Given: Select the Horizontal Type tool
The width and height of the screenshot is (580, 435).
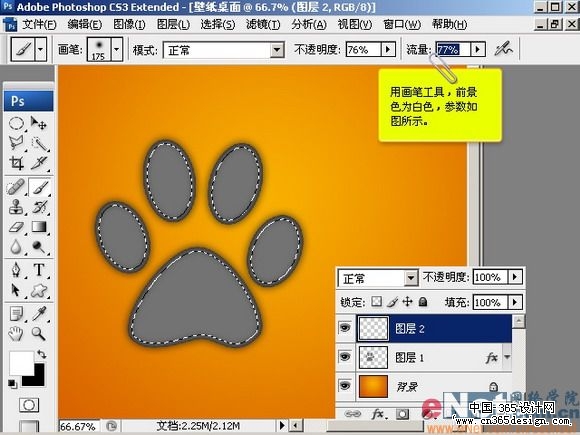Looking at the screenshot, I should coord(39,270).
